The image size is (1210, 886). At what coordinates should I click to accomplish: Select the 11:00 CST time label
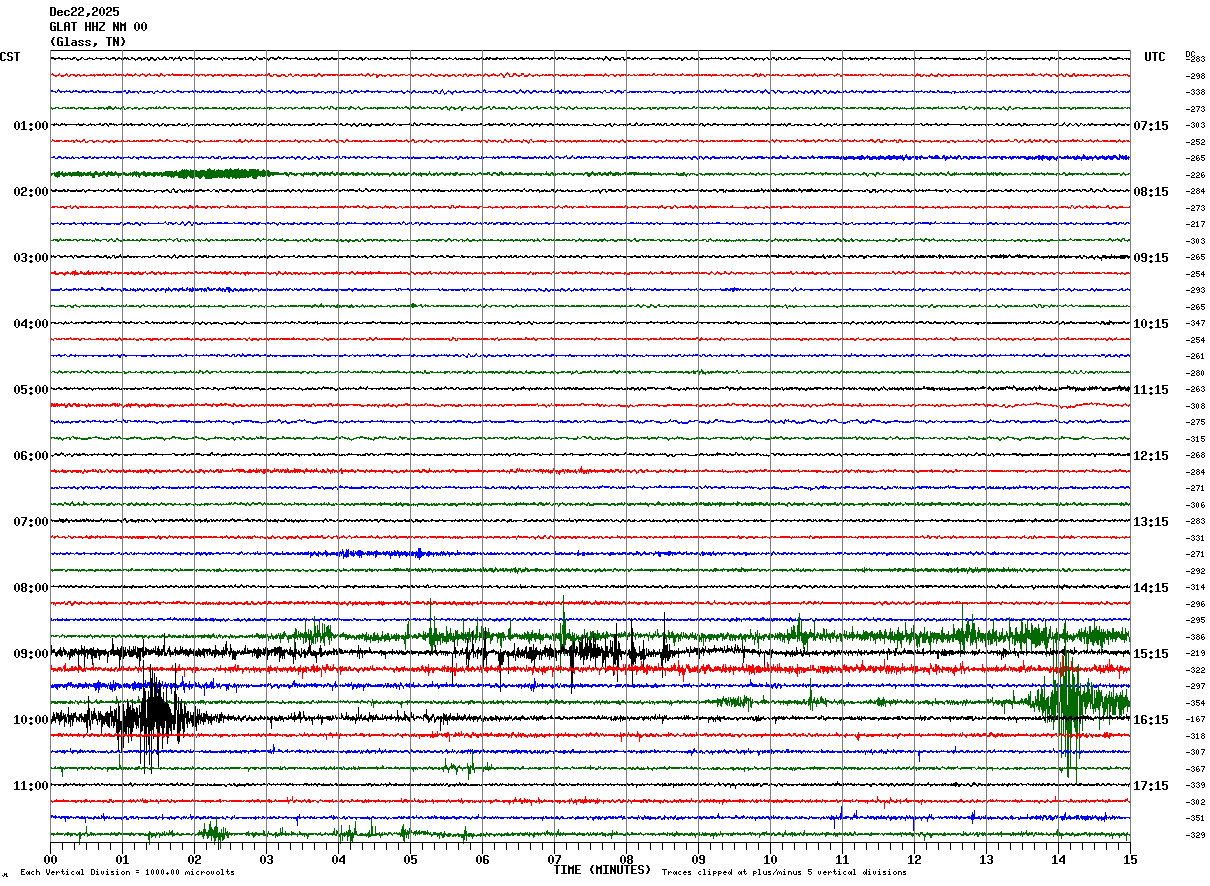click(31, 786)
